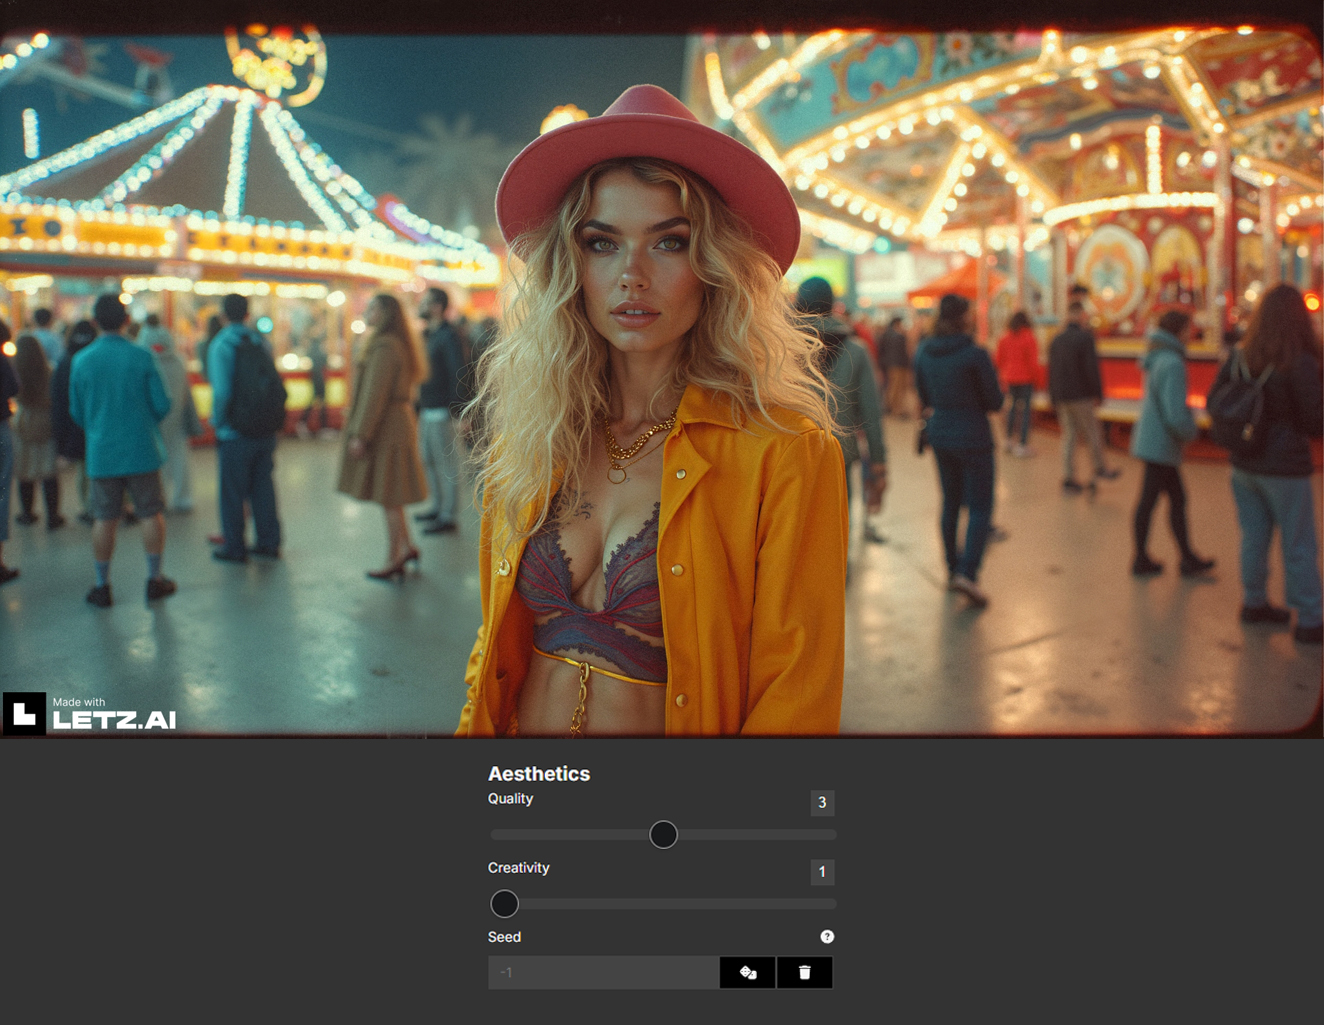This screenshot has height=1025, width=1324.
Task: Click the LETZ.AI watermark text
Action: [114, 720]
